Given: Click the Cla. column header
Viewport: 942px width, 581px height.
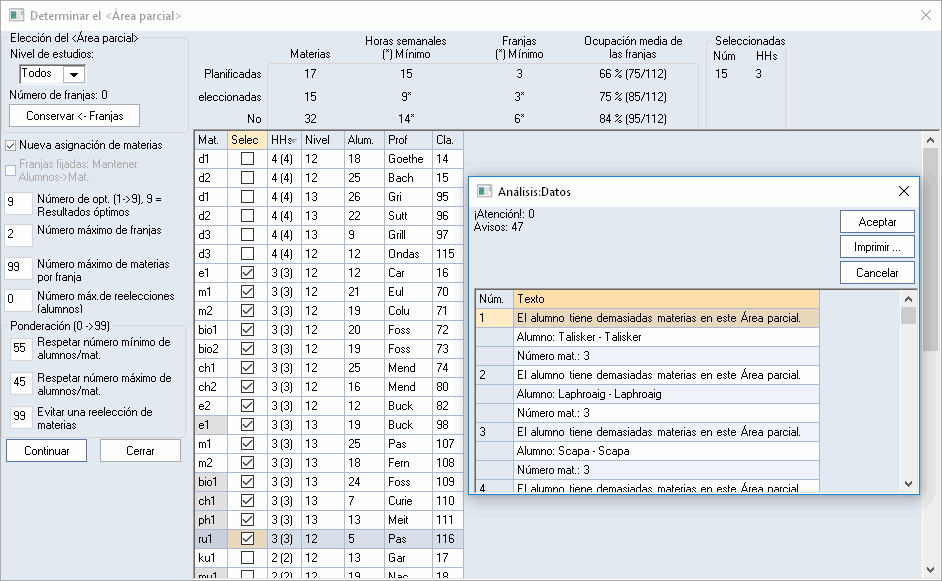Looking at the screenshot, I should (448, 140).
